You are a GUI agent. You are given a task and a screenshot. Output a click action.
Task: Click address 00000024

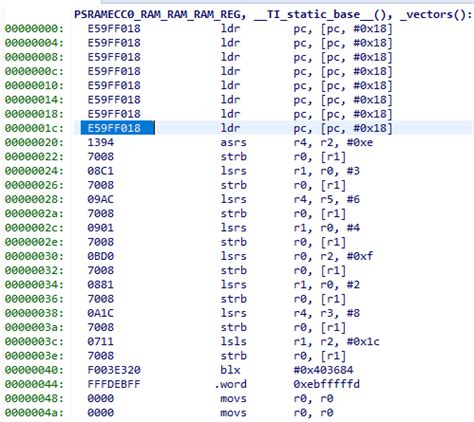click(x=34, y=171)
